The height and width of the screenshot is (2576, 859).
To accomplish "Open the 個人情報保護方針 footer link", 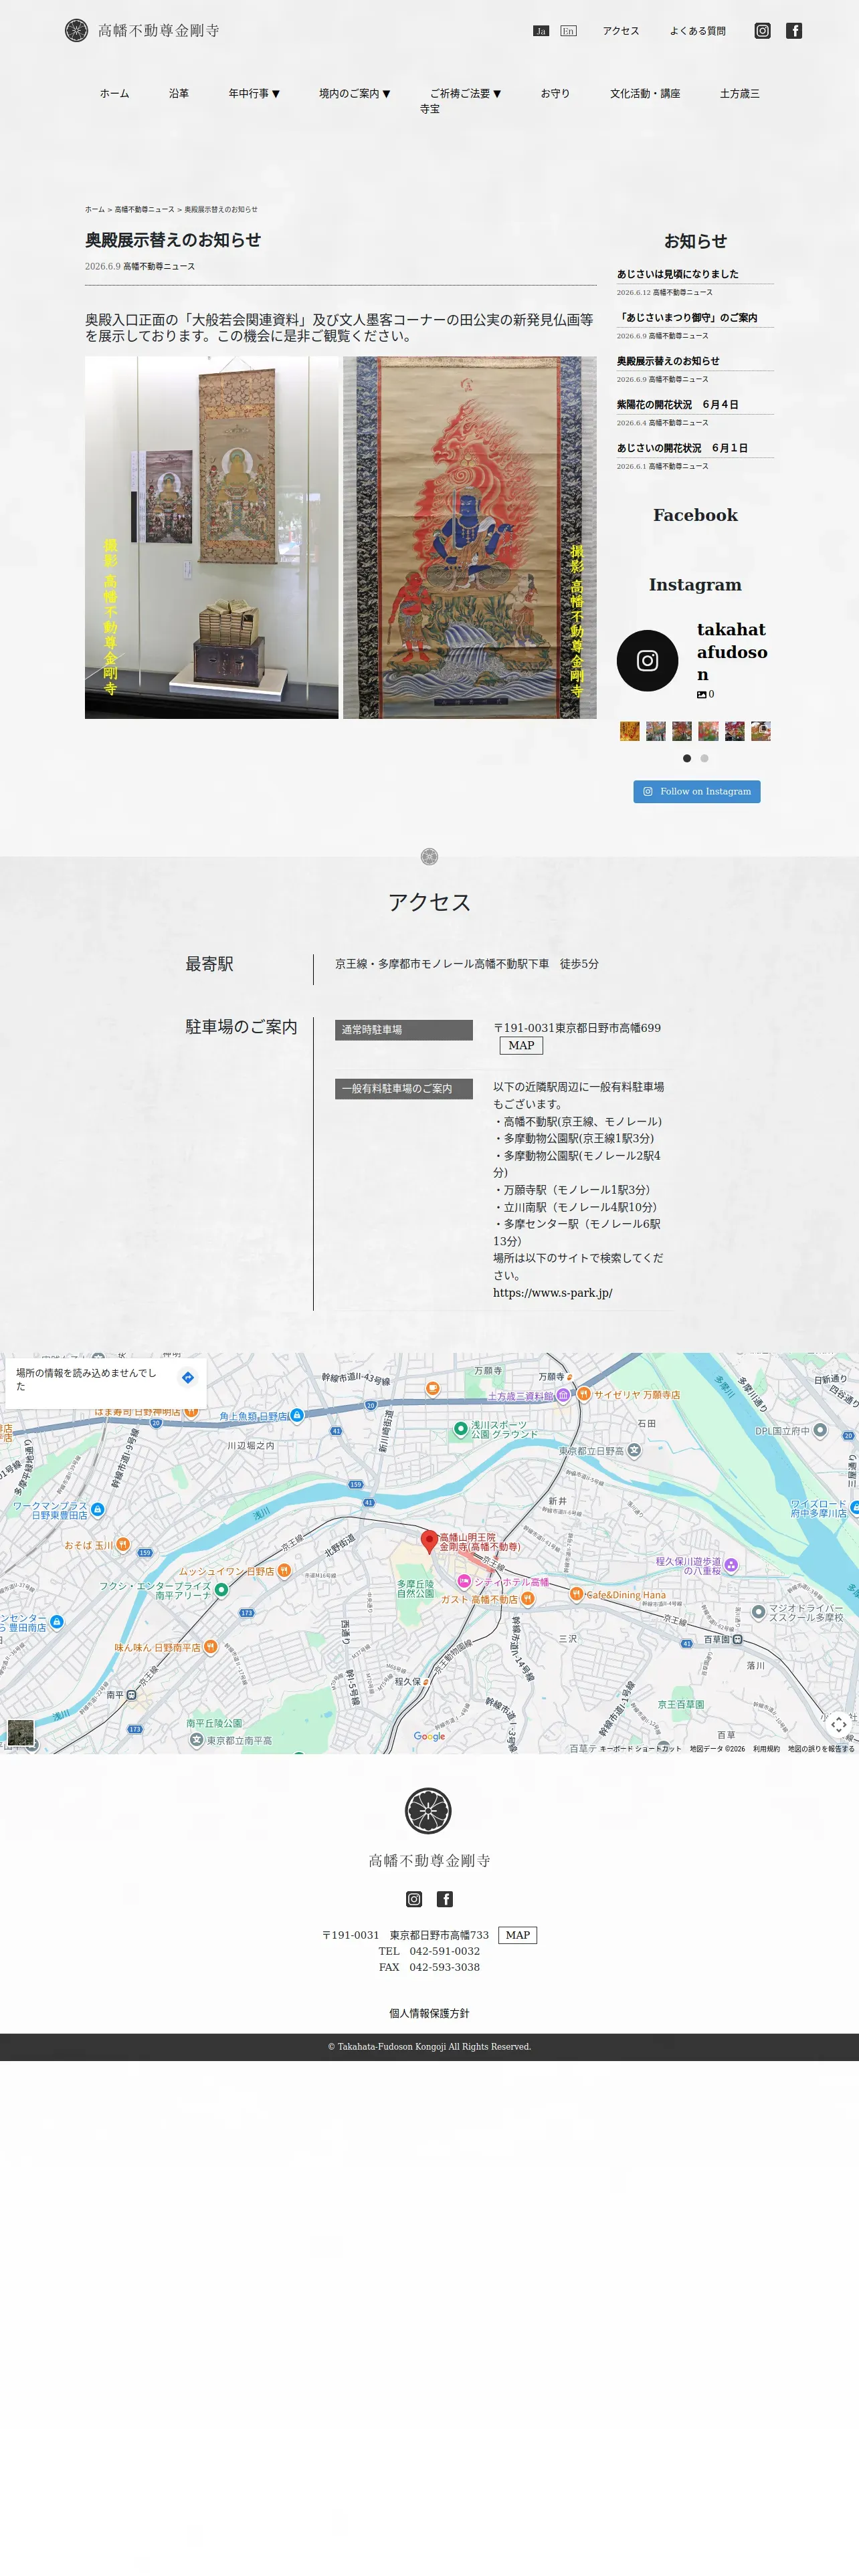I will [x=429, y=2013].
